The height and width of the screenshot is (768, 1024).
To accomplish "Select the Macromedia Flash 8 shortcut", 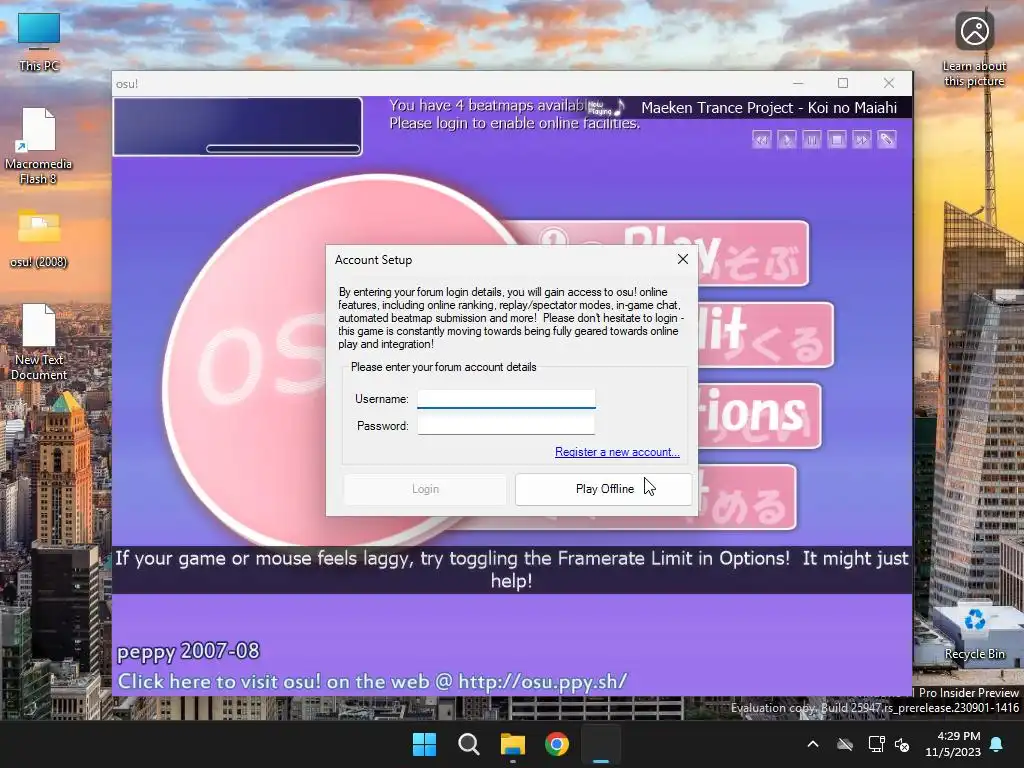I will (39, 146).
